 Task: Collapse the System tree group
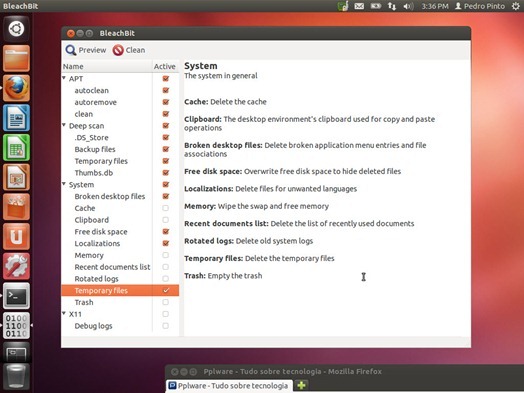click(x=64, y=184)
